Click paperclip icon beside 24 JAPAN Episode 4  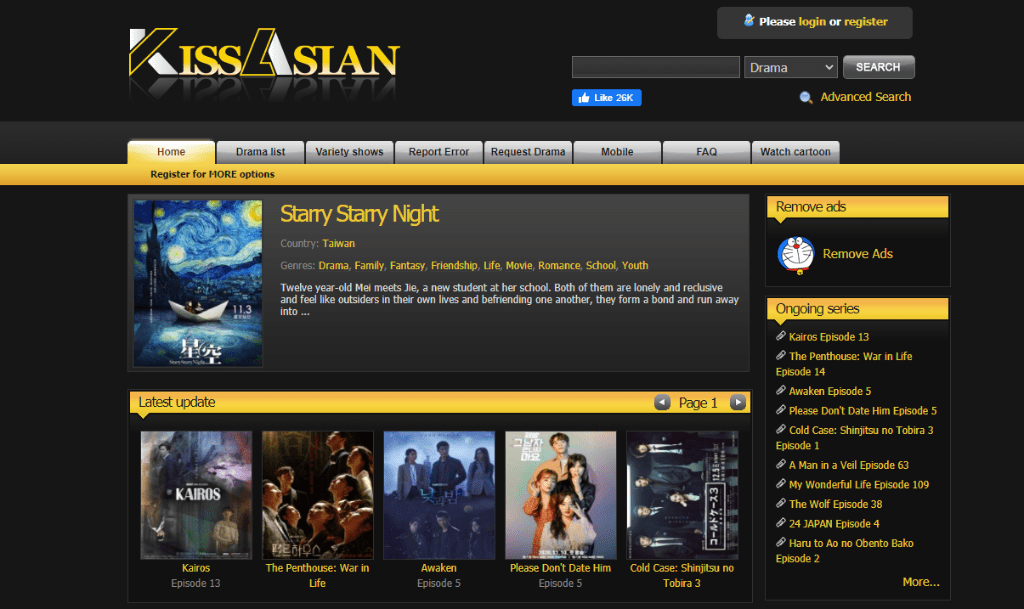click(780, 523)
